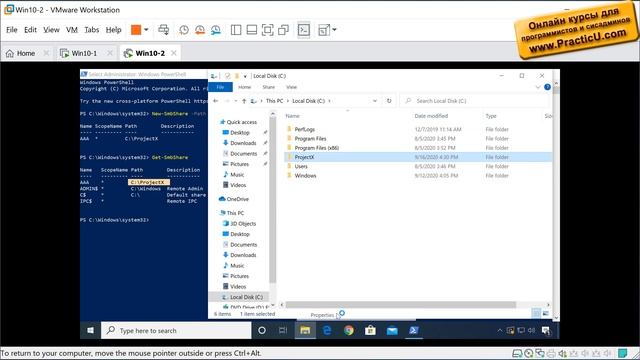Open Microsoft Edge from taskbar
Image resolution: width=640 pixels, height=360 pixels.
(x=327, y=331)
